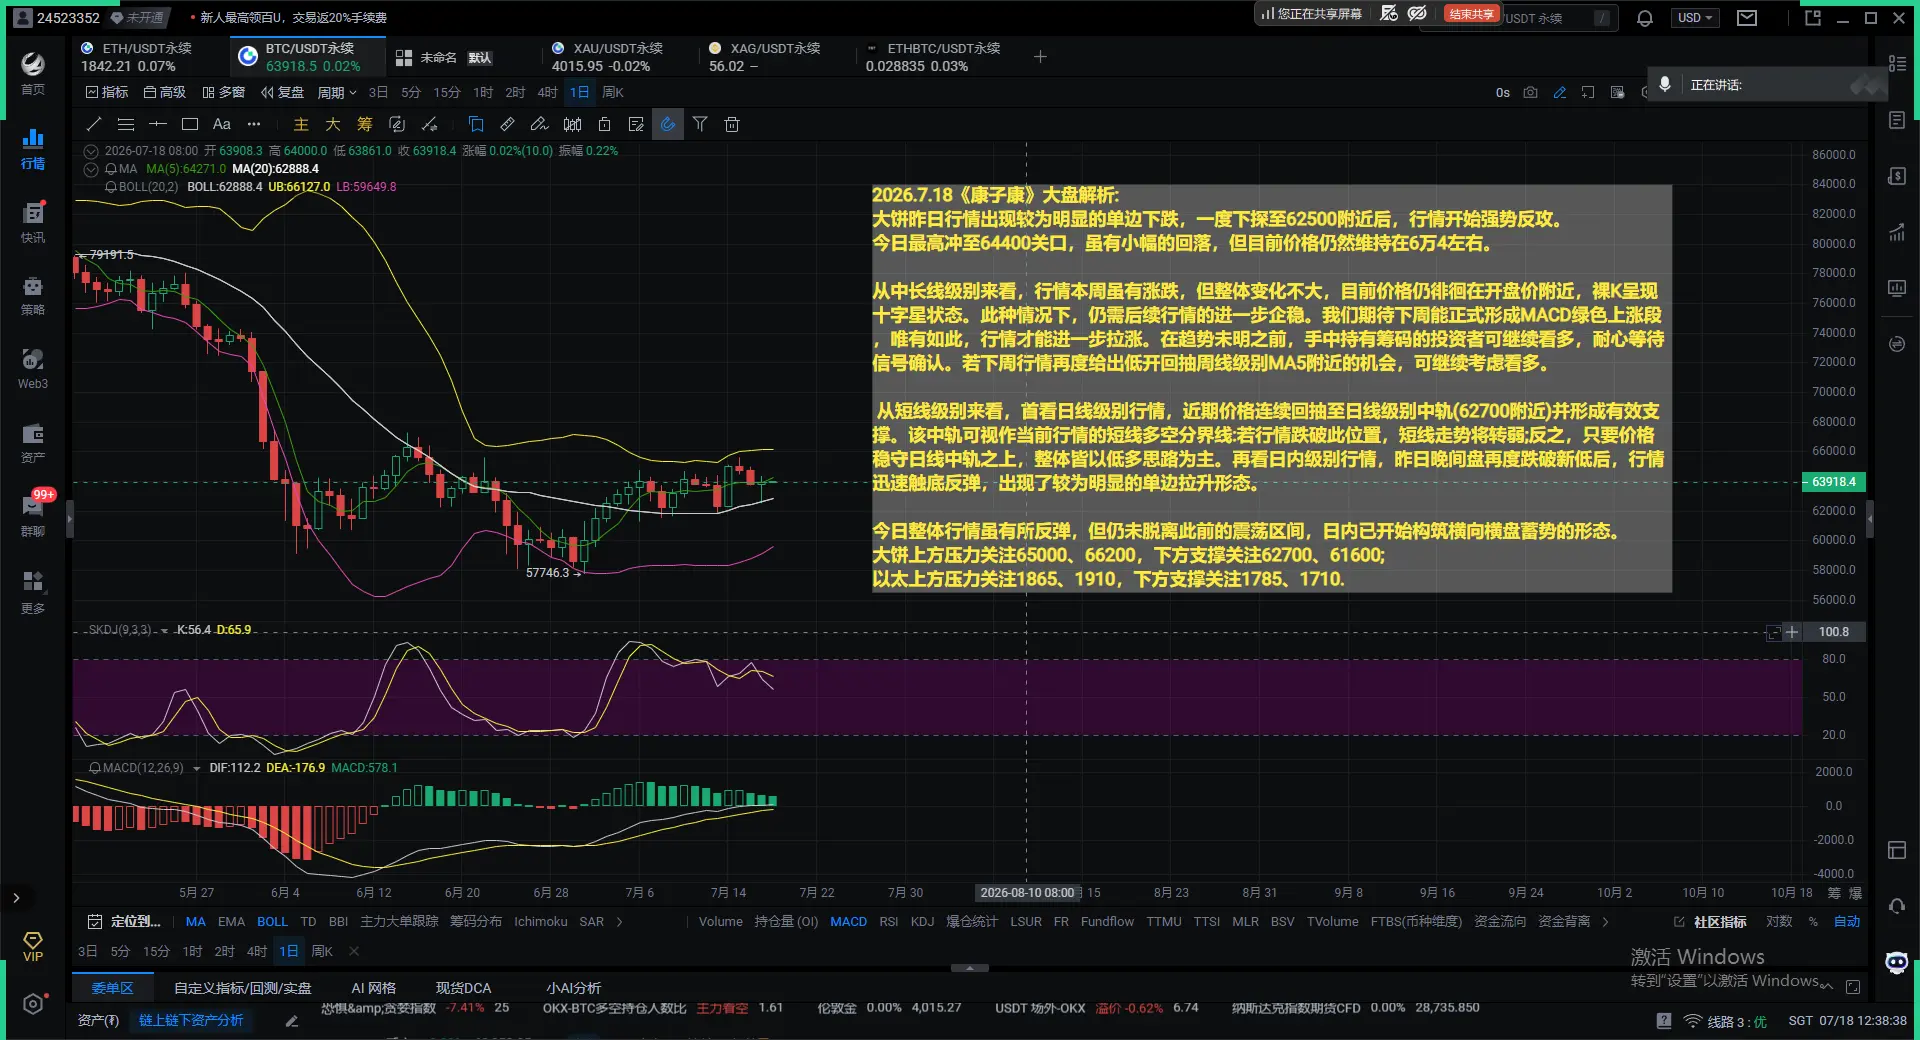Select the horizontal line drawing tool
The image size is (1920, 1040).
pos(158,124)
